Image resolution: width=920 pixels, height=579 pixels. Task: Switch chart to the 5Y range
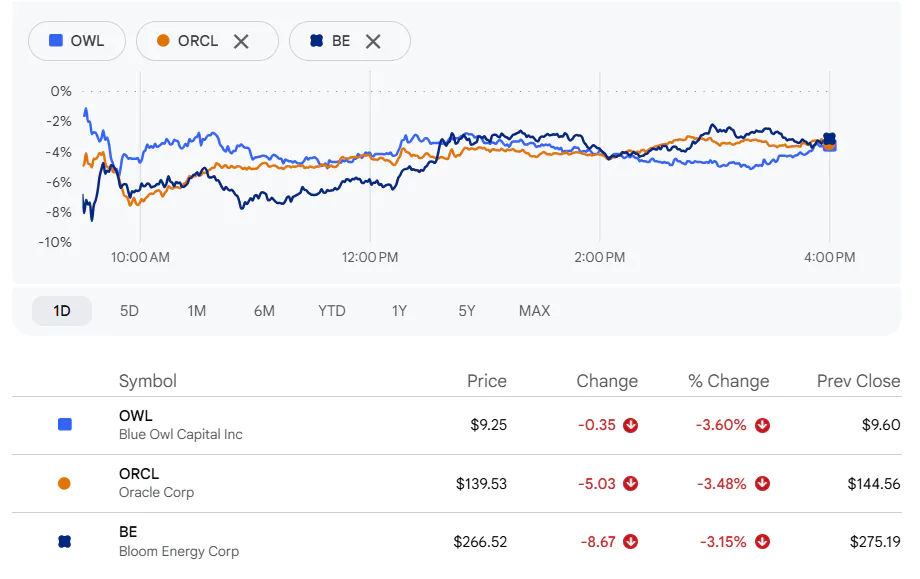tap(466, 311)
